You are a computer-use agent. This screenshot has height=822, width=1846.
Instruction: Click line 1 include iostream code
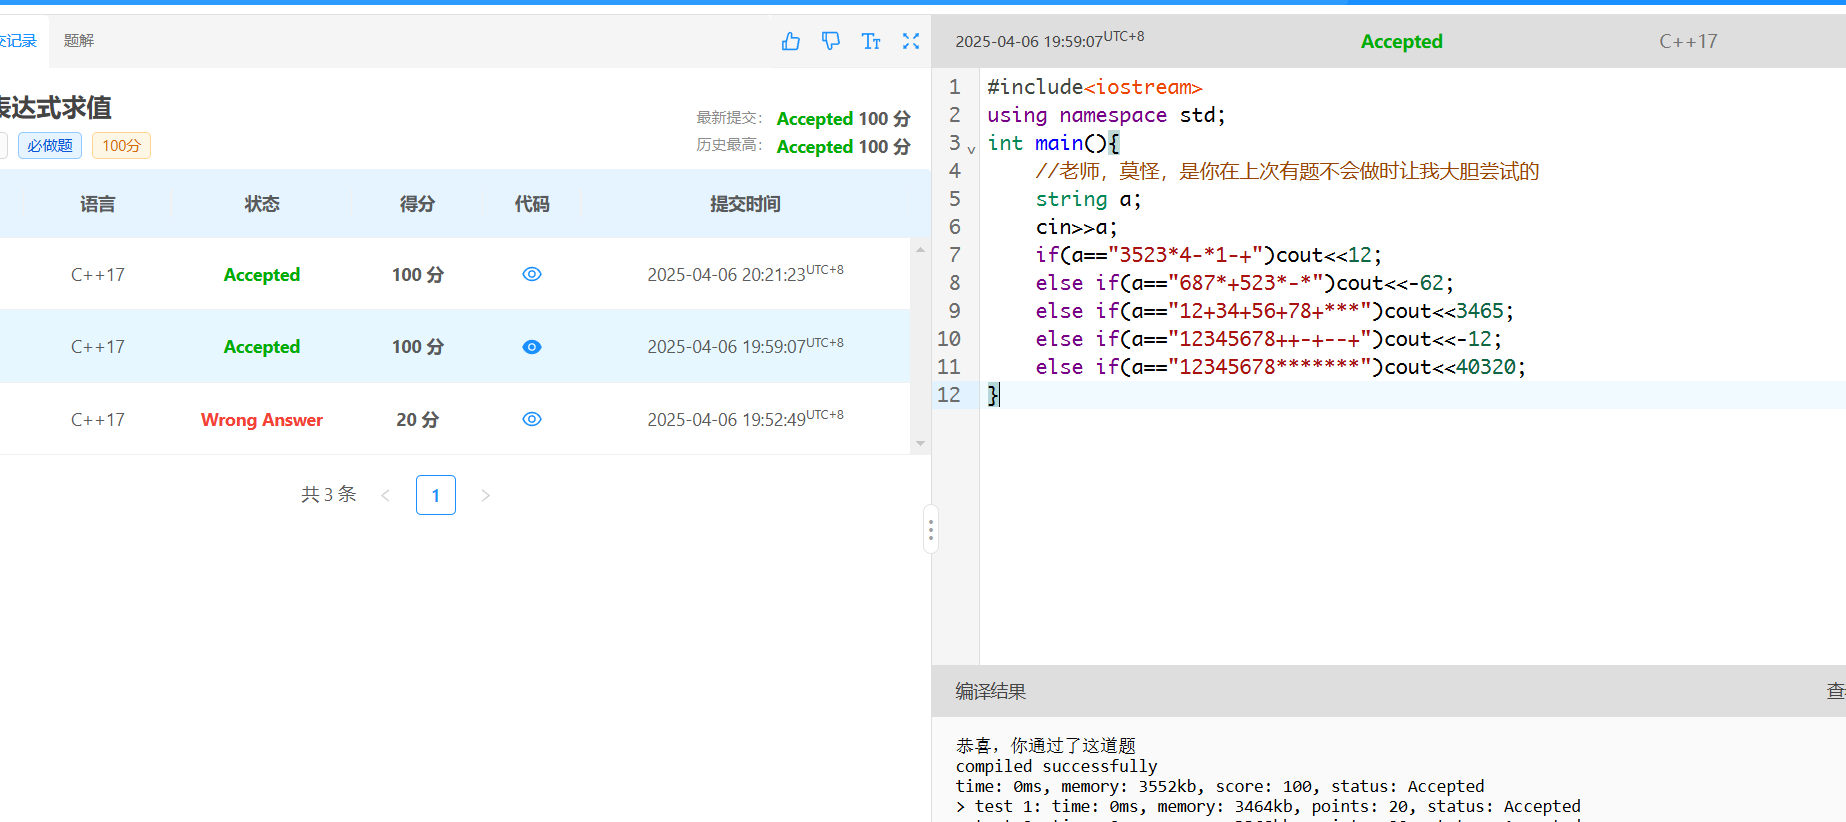click(1094, 87)
